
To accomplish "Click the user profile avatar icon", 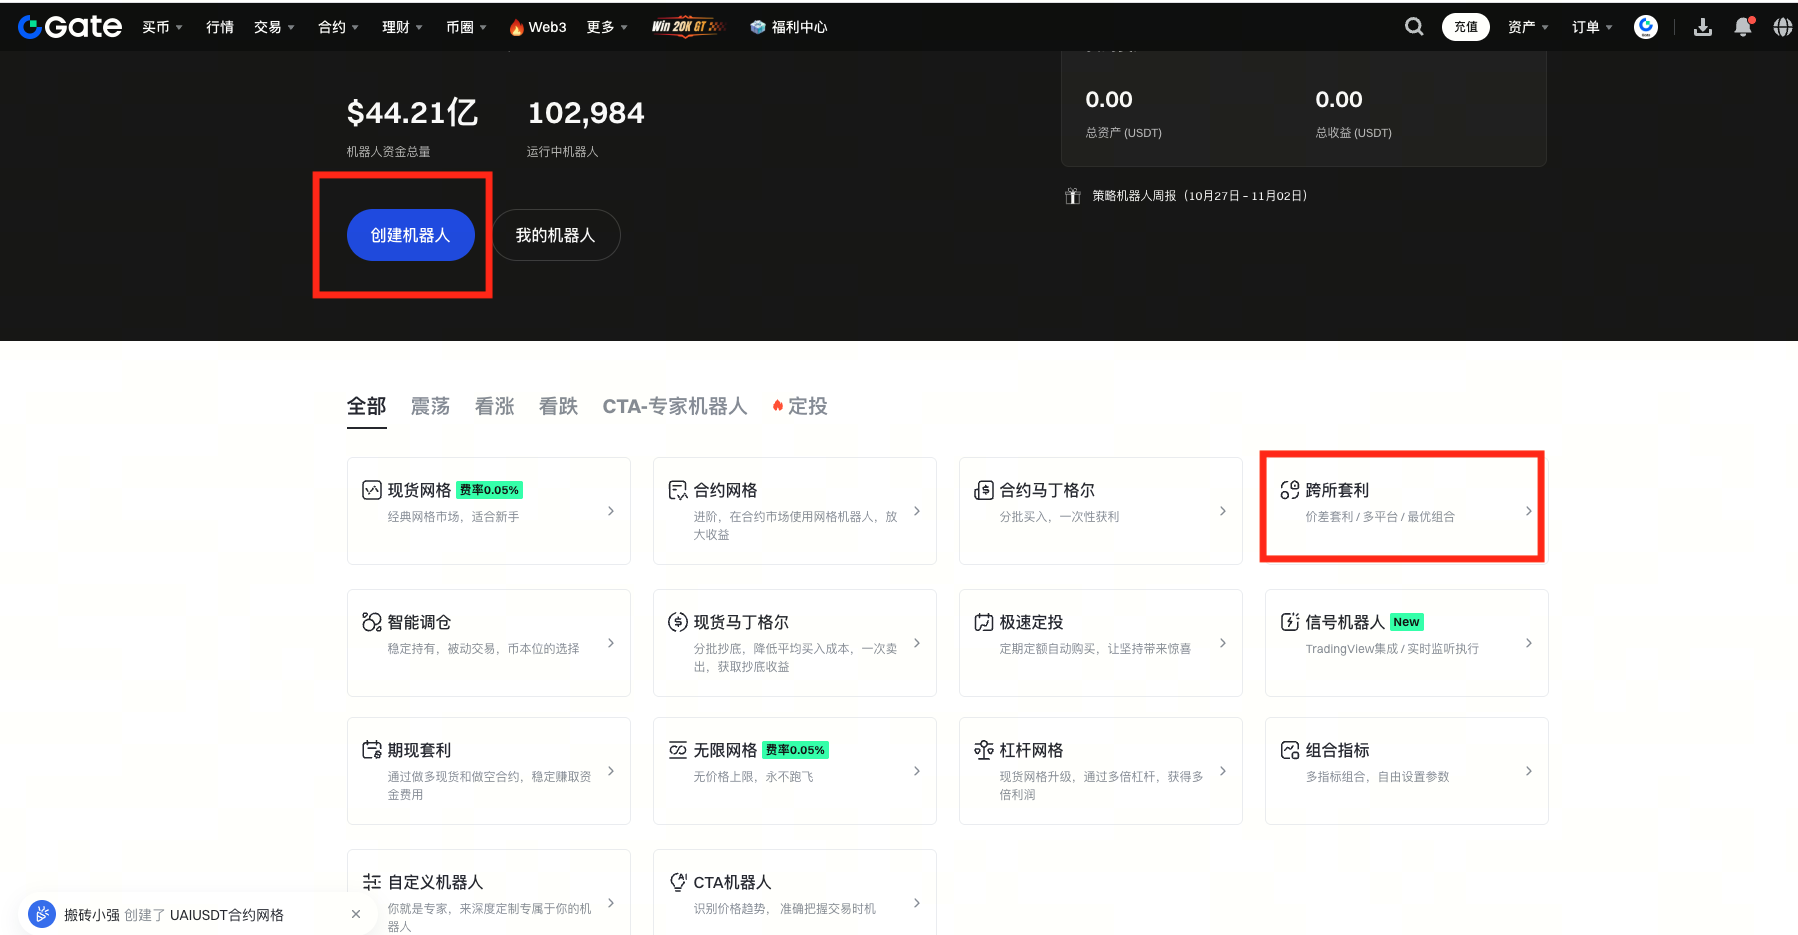I will point(1645,27).
